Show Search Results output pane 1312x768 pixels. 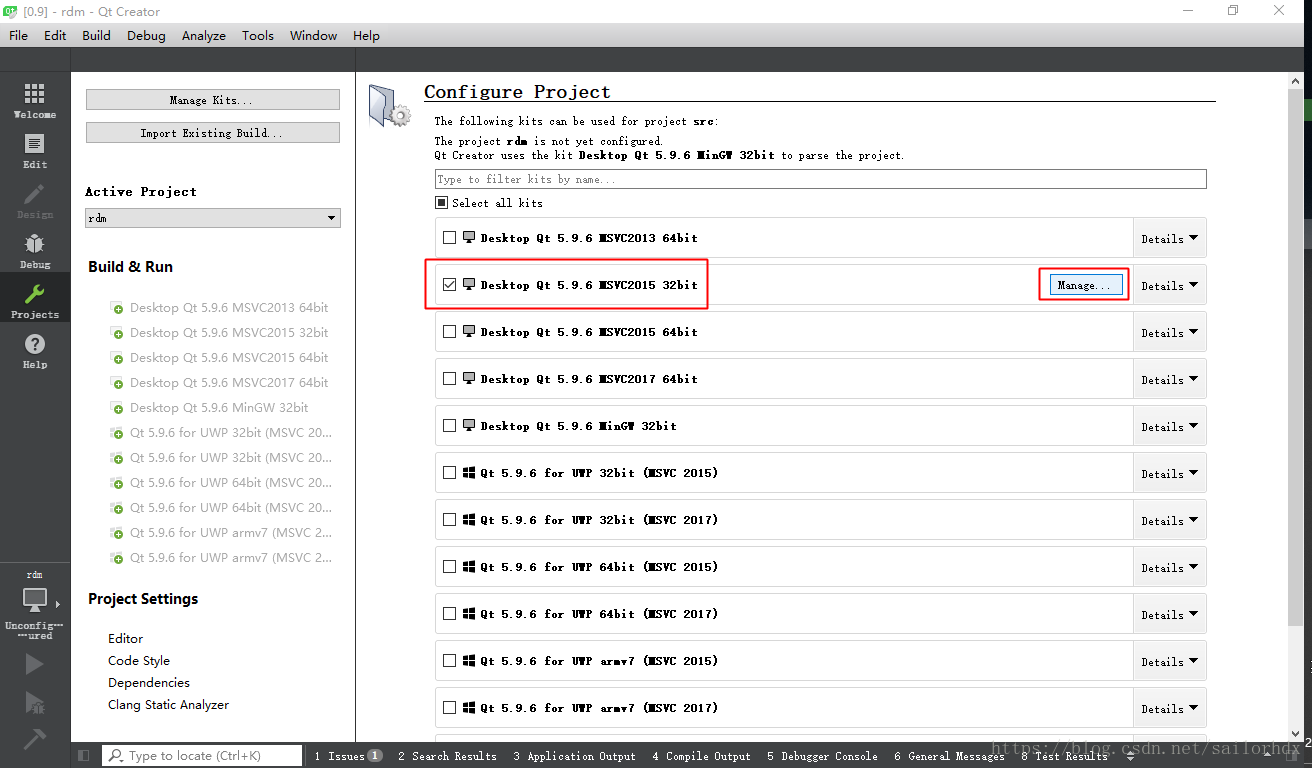tap(447, 756)
